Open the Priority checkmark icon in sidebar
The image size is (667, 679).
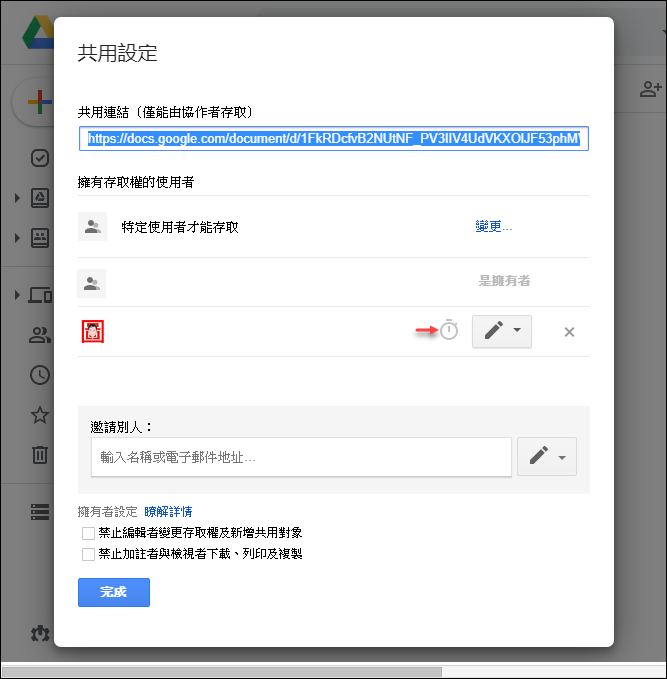(40, 158)
